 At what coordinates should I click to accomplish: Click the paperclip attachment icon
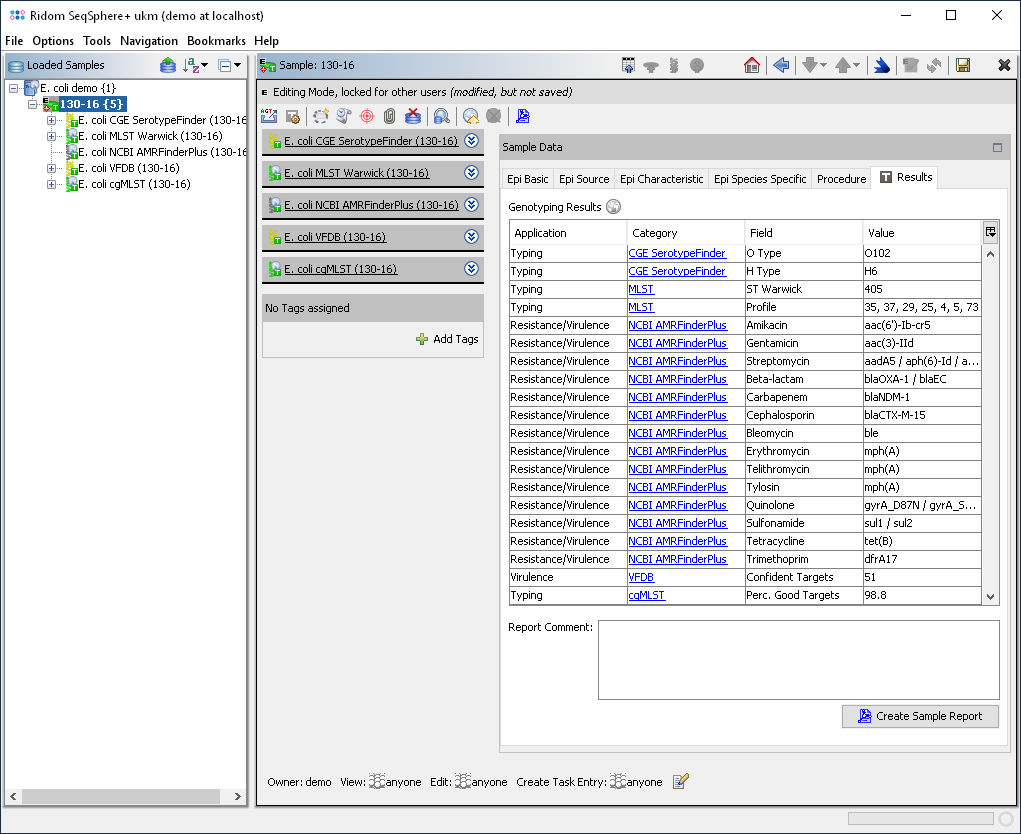click(x=390, y=116)
